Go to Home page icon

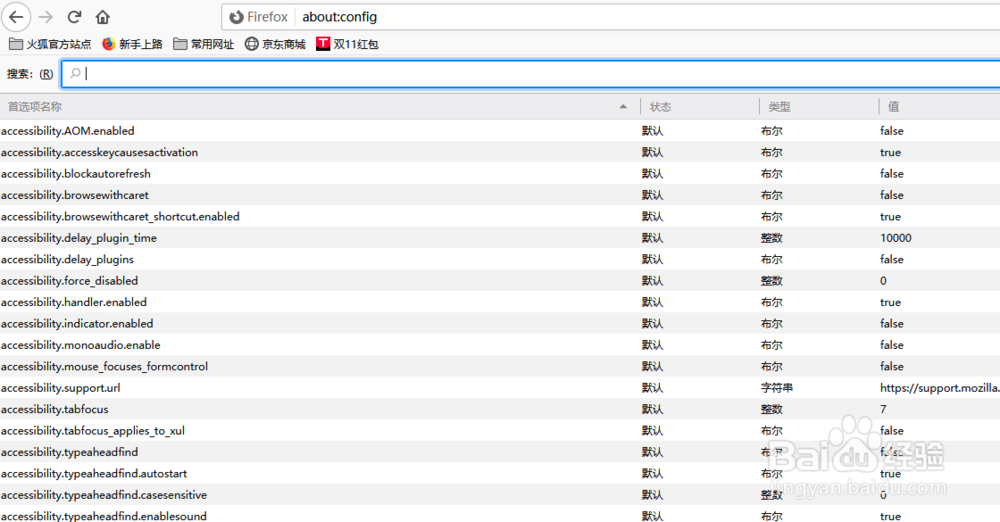(x=103, y=17)
